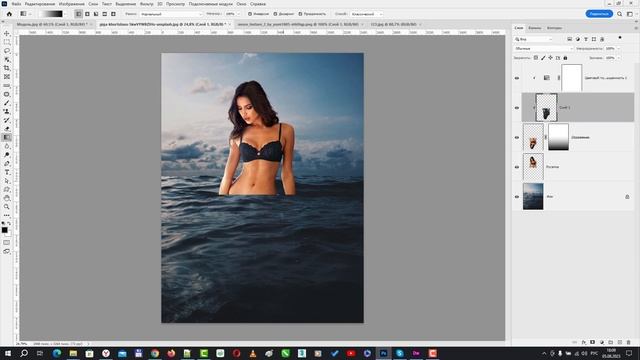
Task: Open the gradient picker dropdown arrow
Action: [x=66, y=14]
